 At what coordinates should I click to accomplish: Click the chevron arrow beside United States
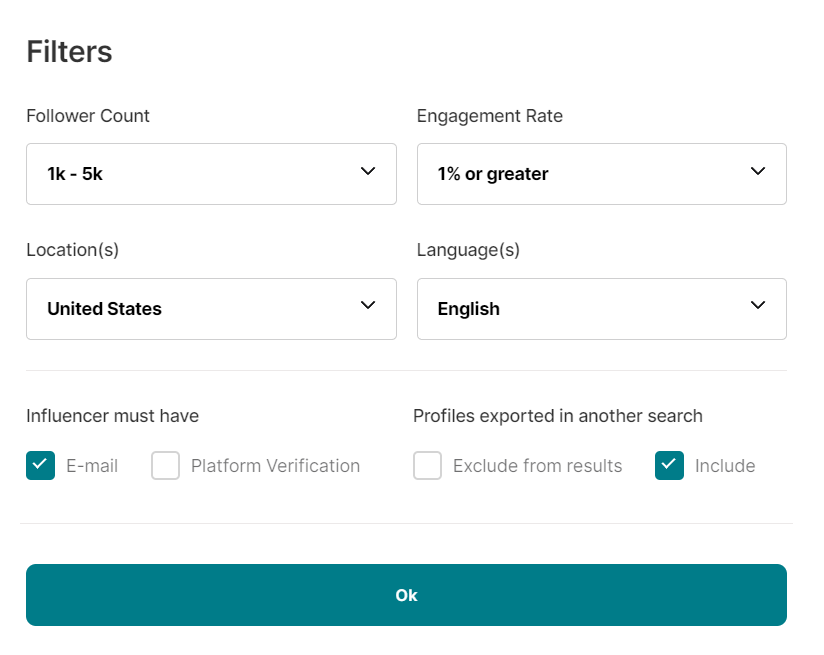[x=368, y=305]
